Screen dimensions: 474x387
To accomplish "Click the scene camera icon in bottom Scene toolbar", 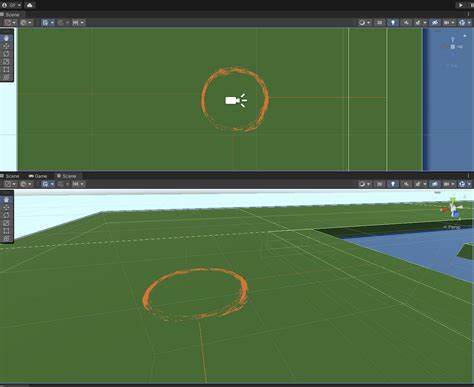I will pyautogui.click(x=447, y=184).
